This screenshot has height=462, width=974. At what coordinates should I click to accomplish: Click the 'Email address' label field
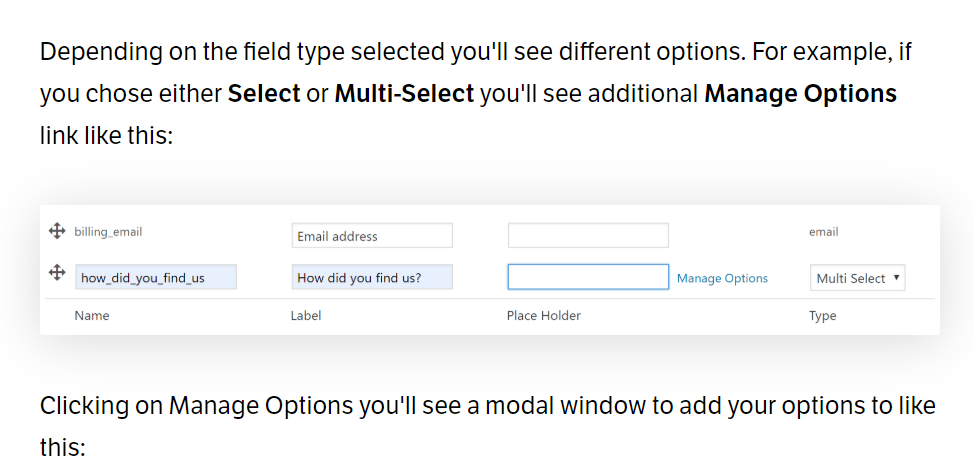pos(372,236)
